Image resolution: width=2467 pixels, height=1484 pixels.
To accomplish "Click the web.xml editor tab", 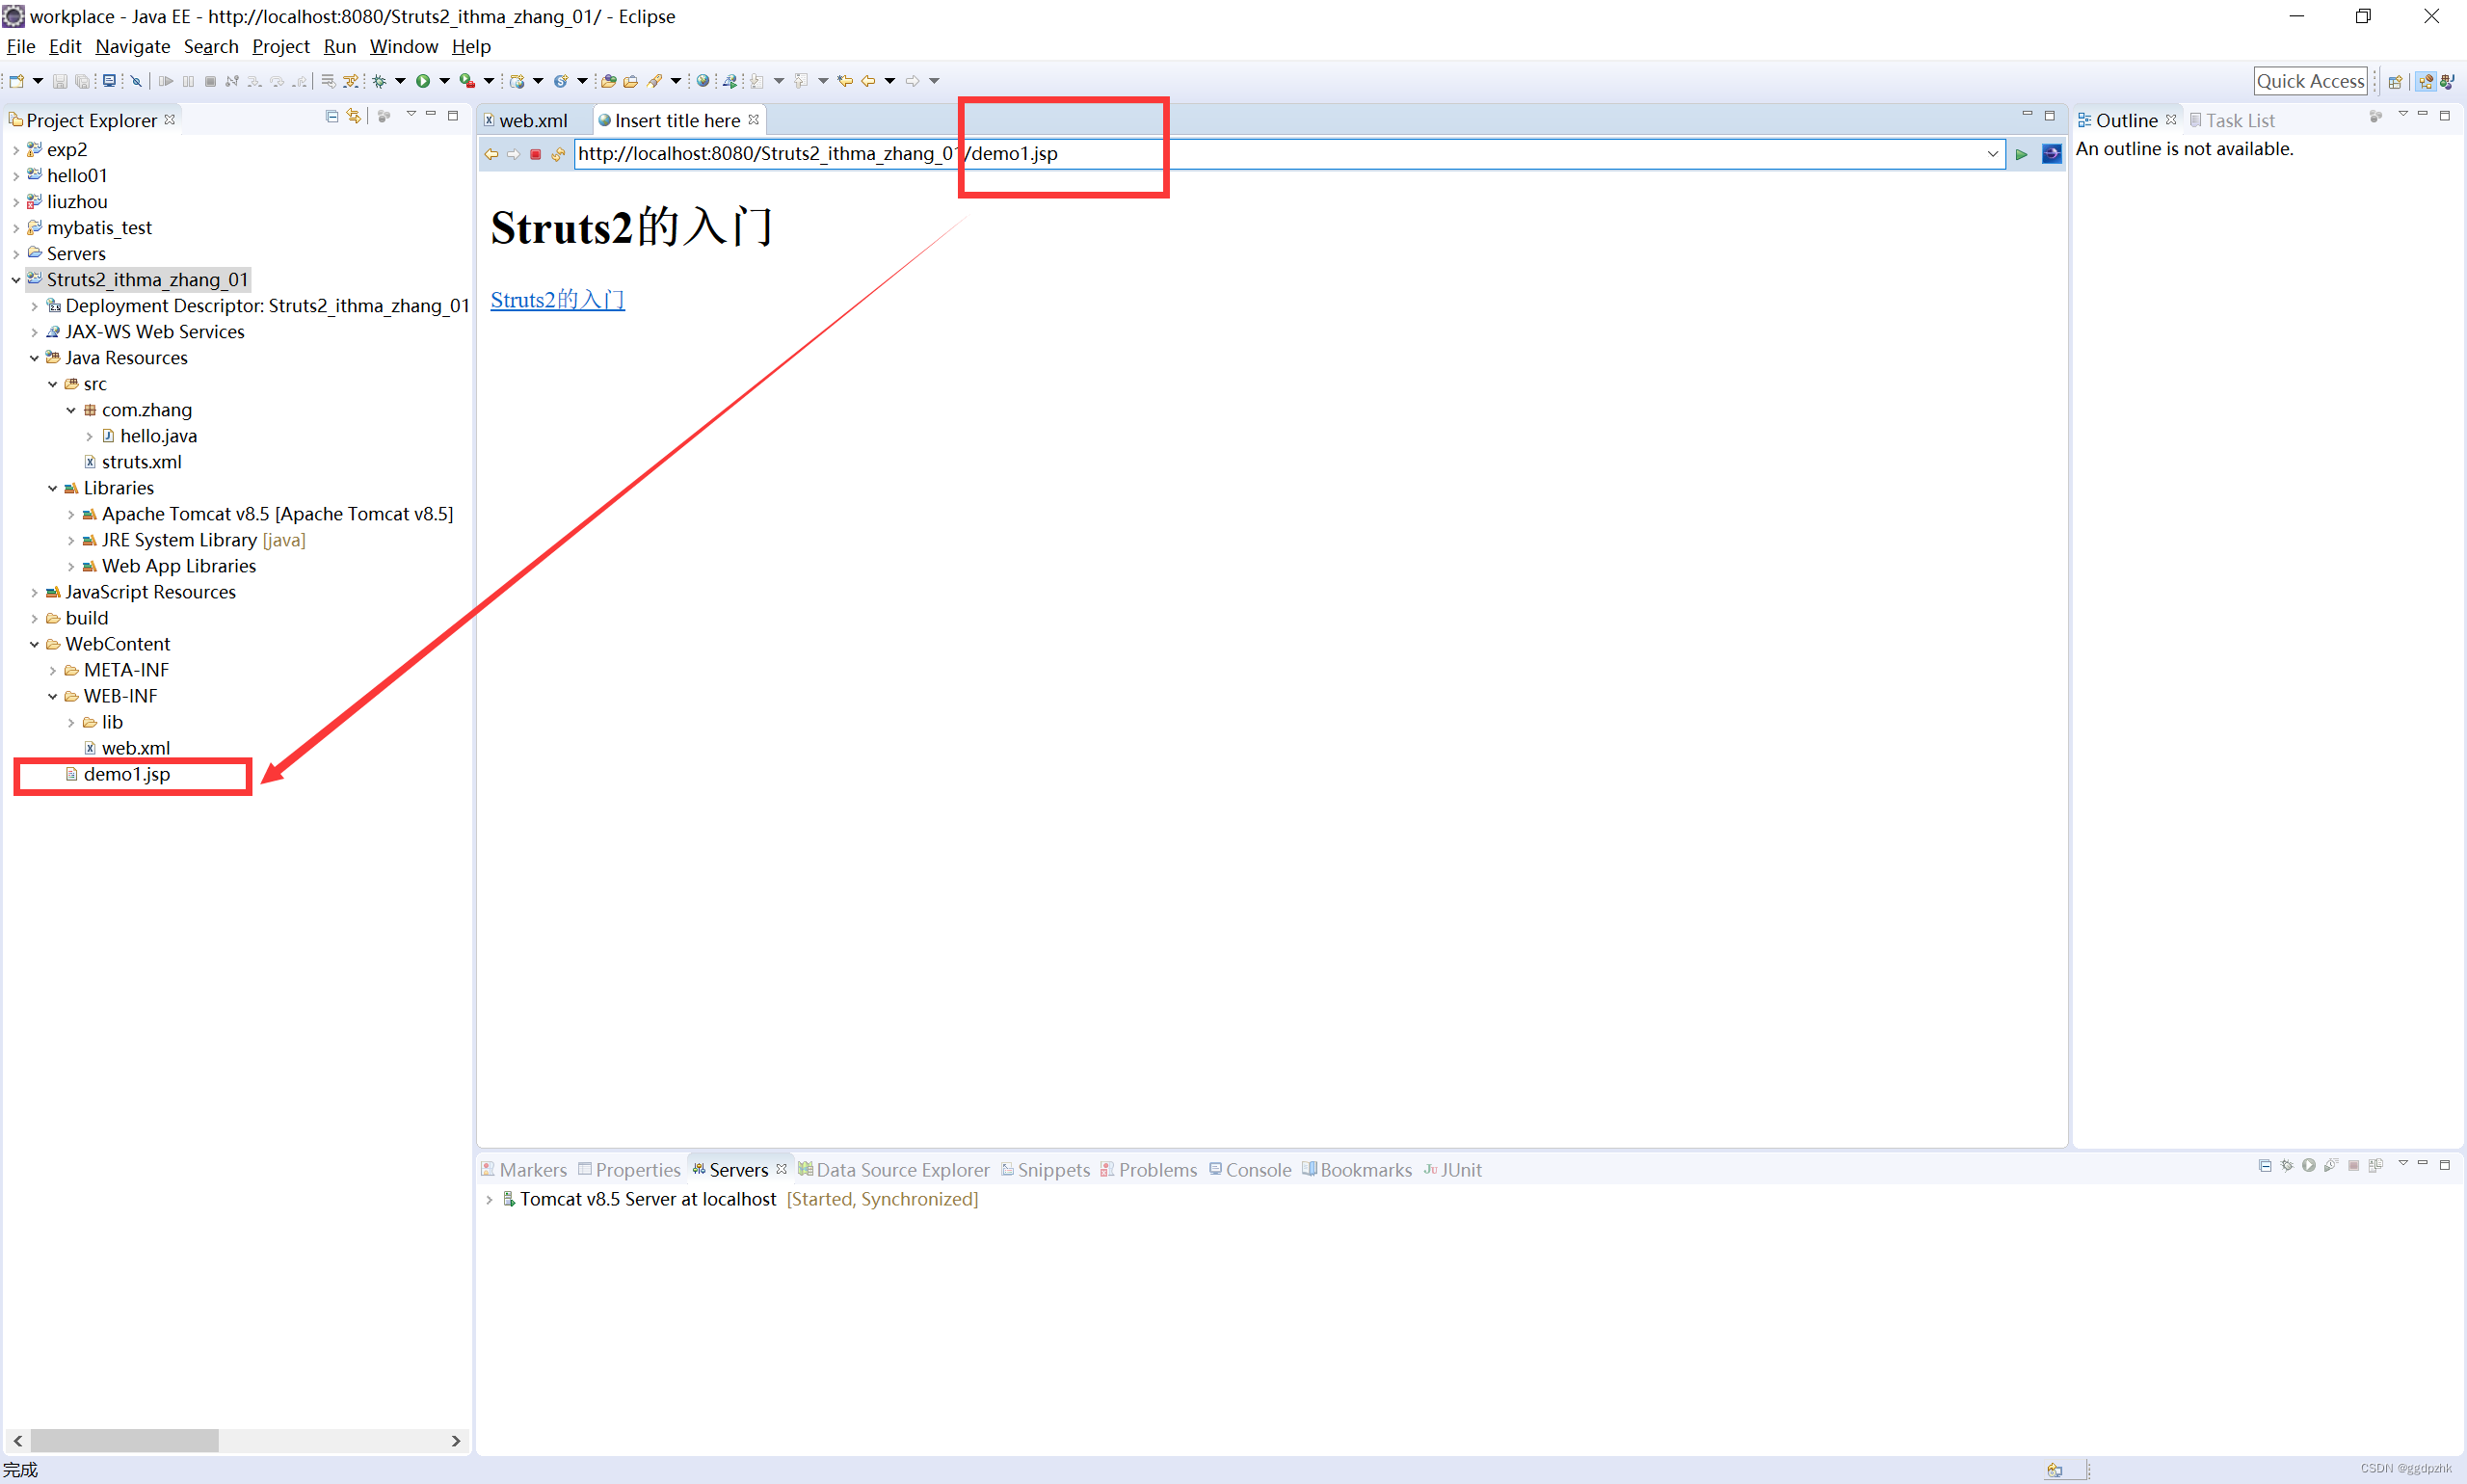I will point(529,119).
